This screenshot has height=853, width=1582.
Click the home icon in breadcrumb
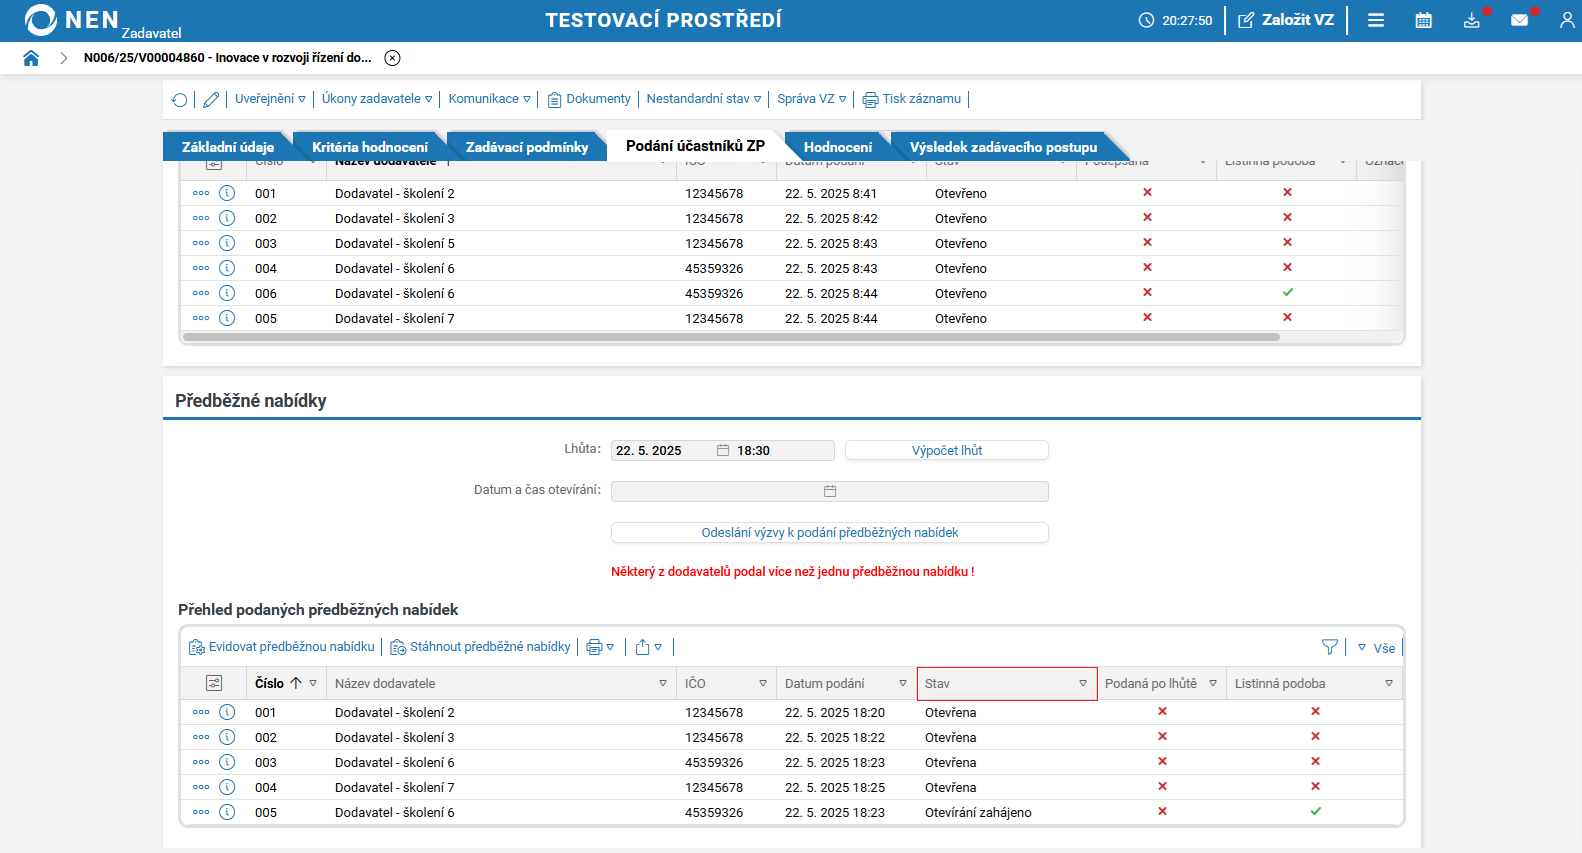tap(31, 58)
